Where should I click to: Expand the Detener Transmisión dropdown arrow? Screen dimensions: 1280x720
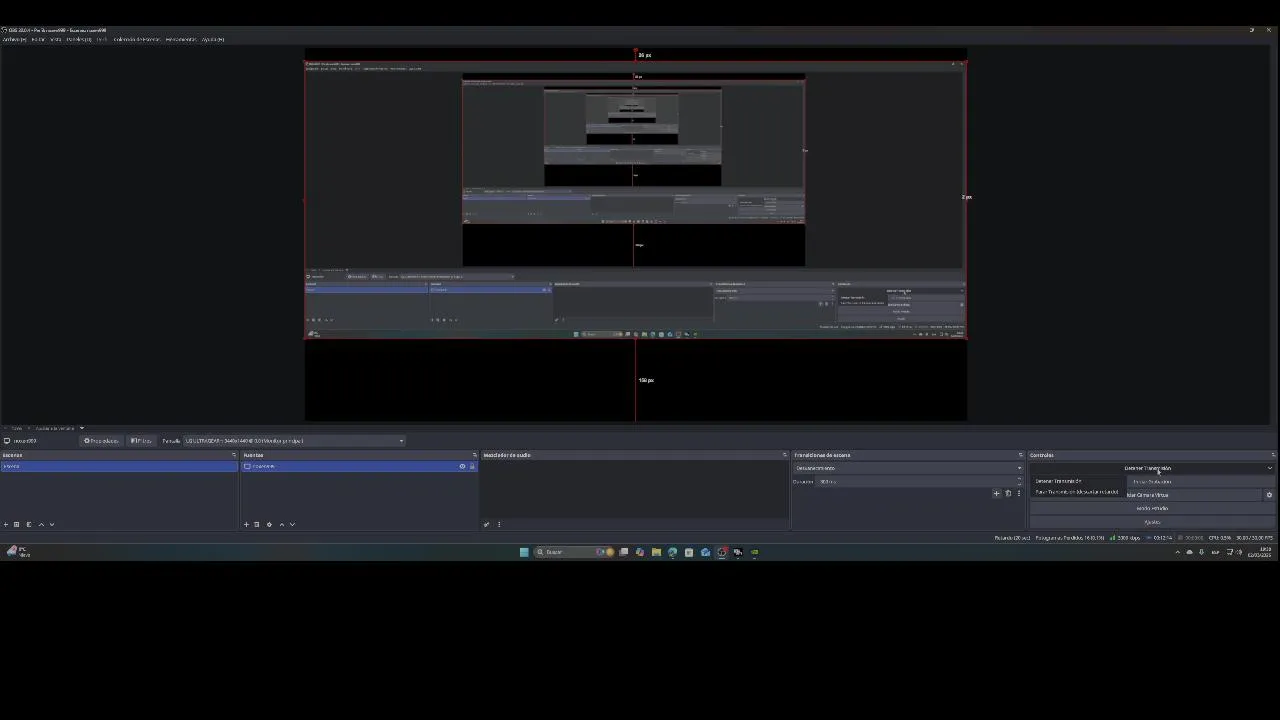pos(1270,468)
